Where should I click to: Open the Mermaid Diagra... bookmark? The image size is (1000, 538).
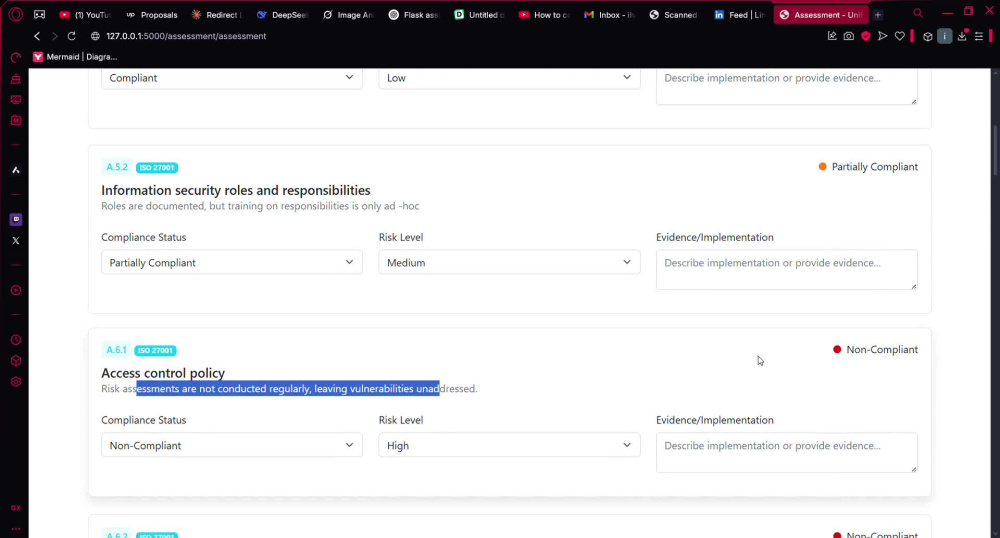point(75,57)
